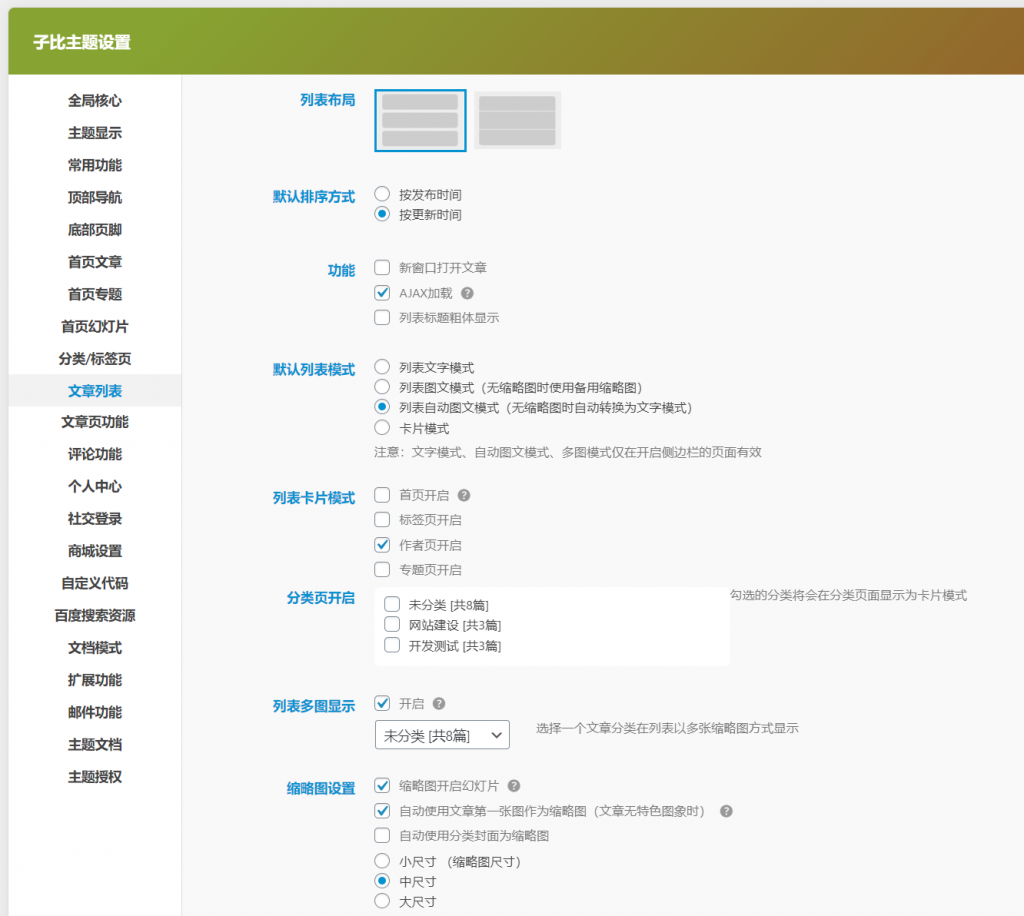Check the 未分类 [共8篇] category checkbox
Viewport: 1024px width, 916px height.
(392, 605)
